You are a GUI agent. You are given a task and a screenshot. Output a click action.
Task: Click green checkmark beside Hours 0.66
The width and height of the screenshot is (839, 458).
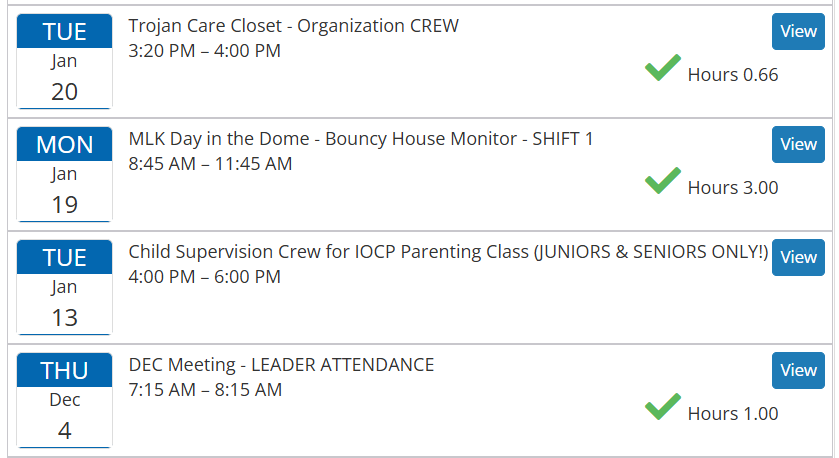[662, 70]
